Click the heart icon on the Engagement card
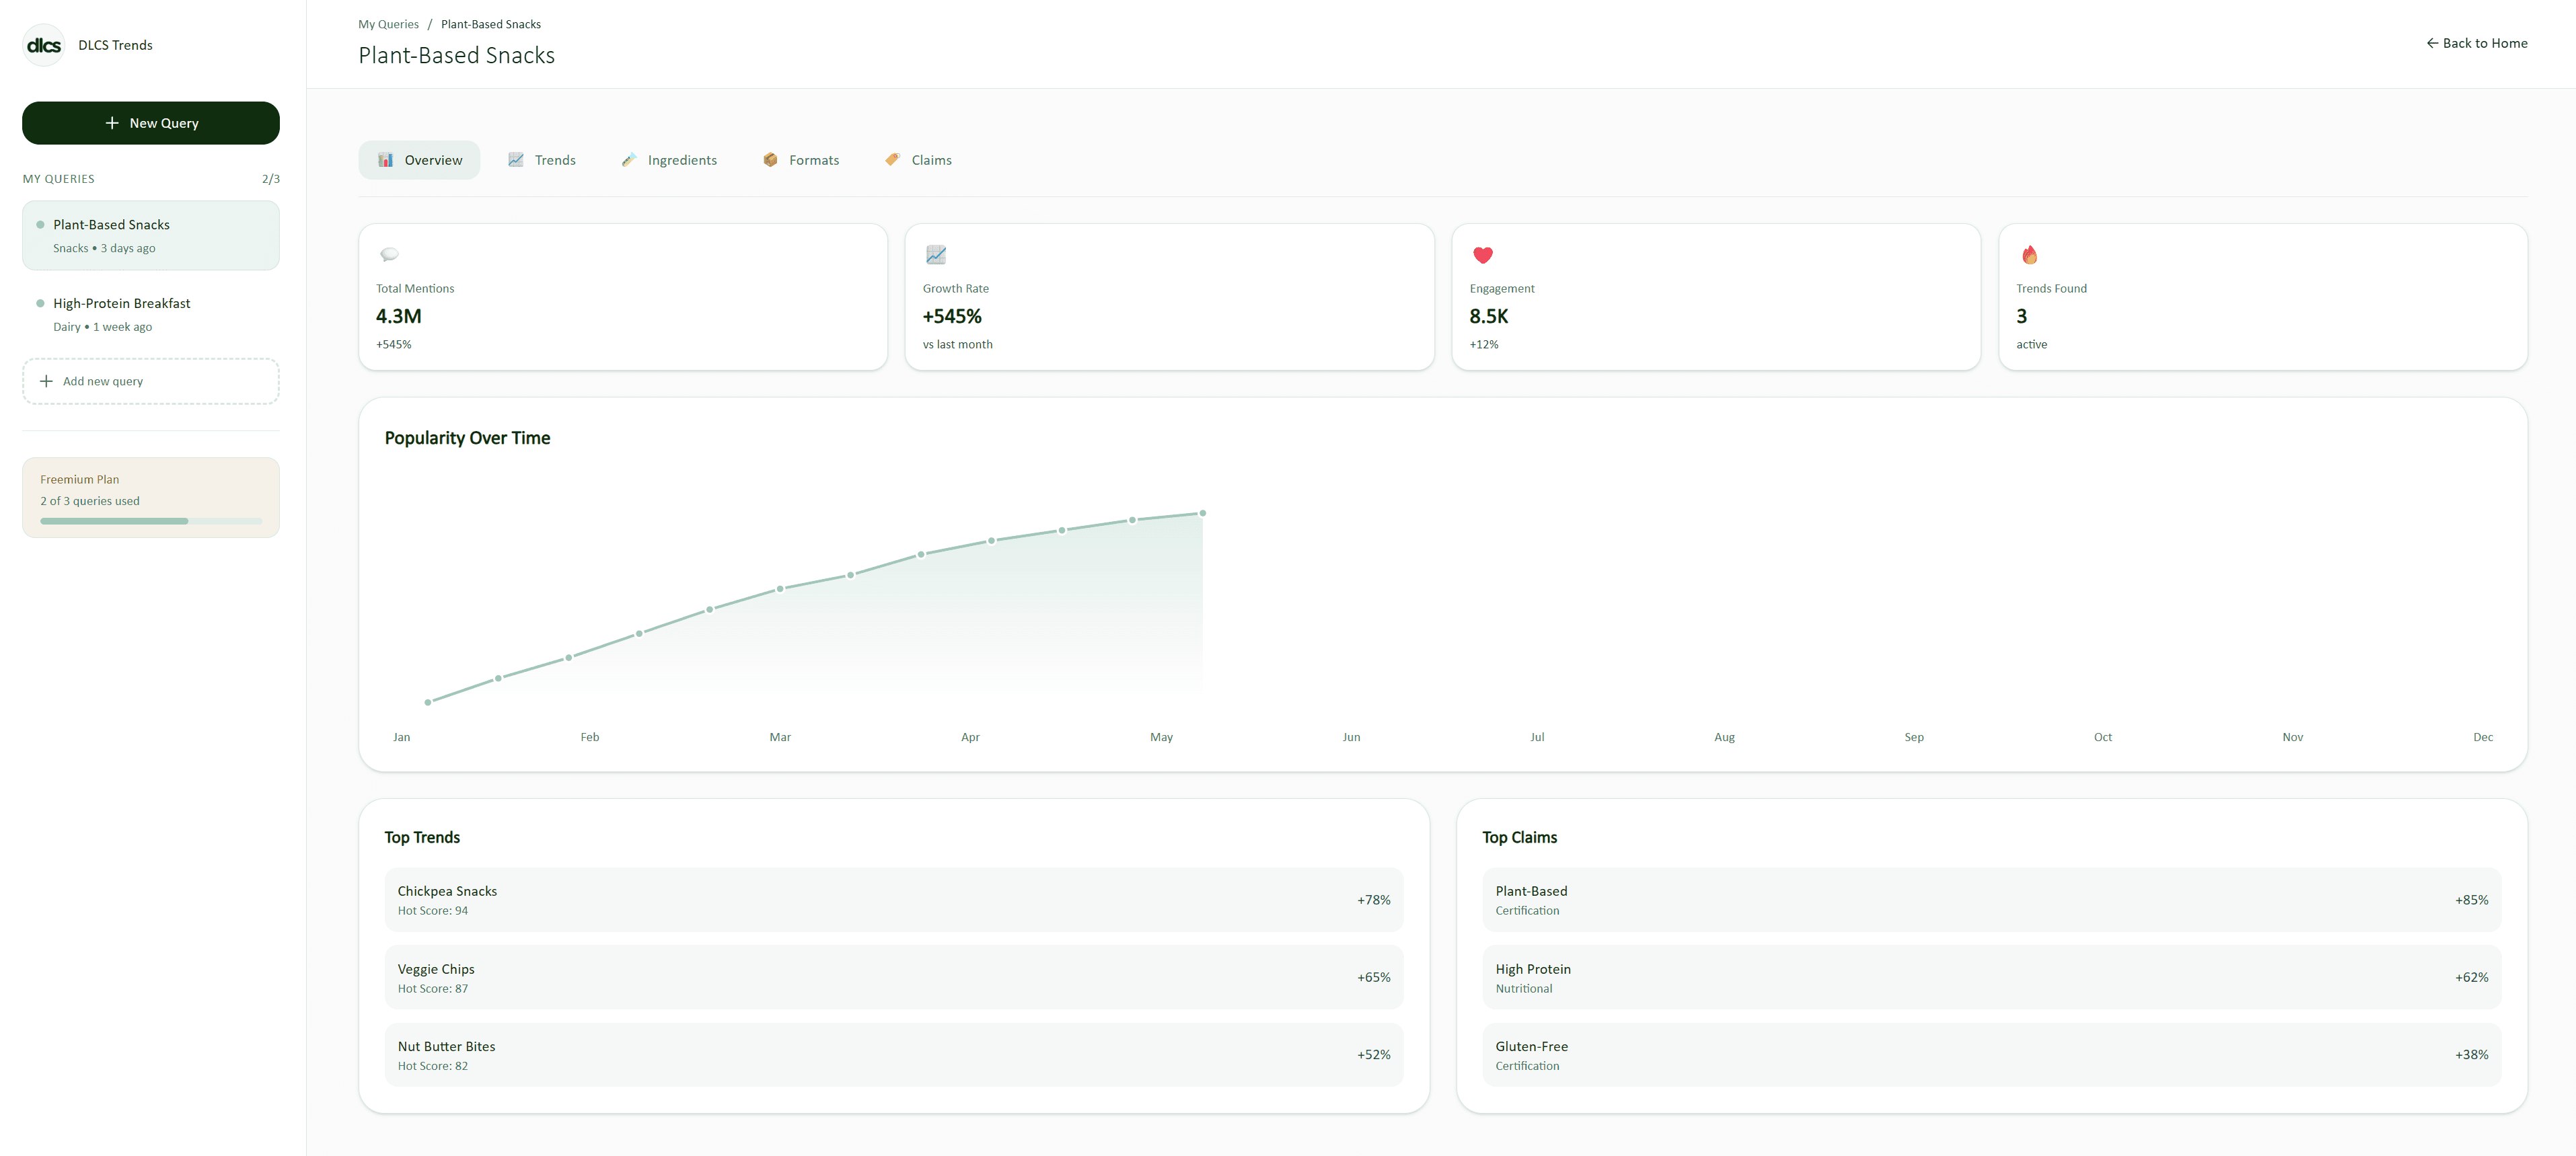2576x1156 pixels. [1482, 254]
